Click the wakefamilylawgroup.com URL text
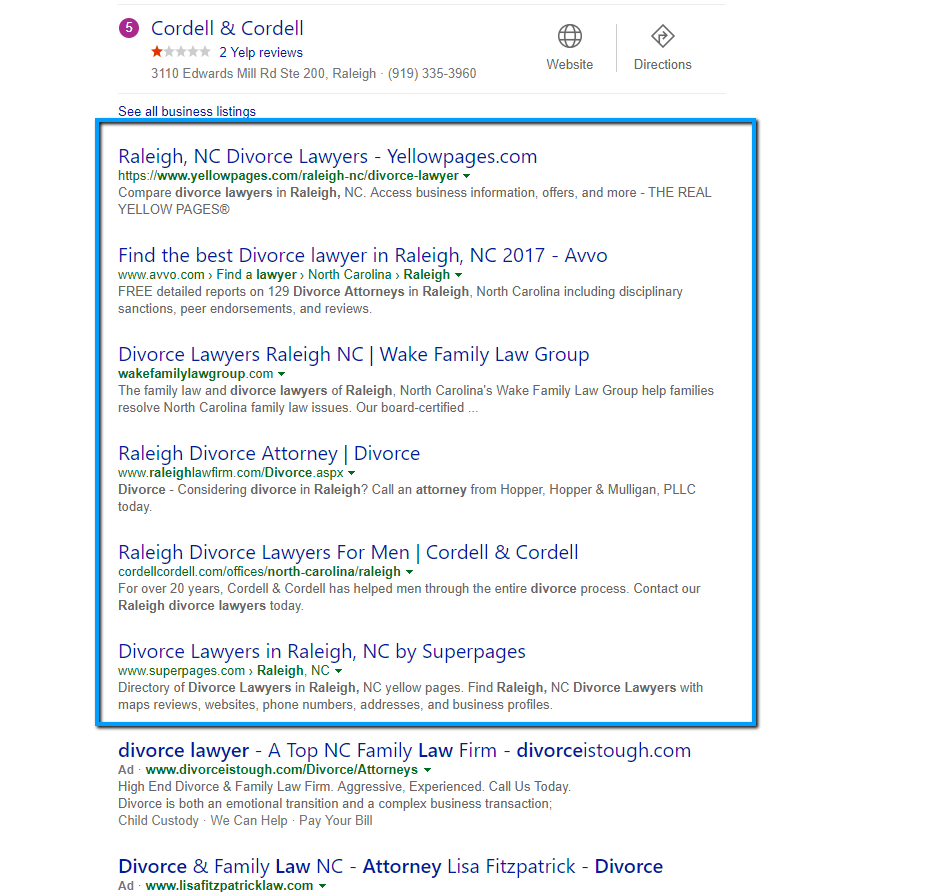 point(196,374)
